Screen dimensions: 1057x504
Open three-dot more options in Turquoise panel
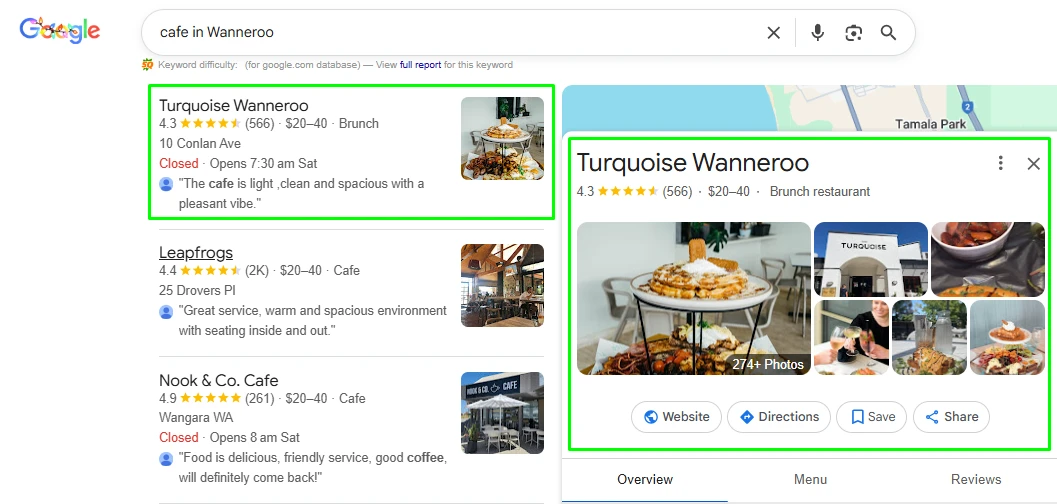tap(1000, 163)
